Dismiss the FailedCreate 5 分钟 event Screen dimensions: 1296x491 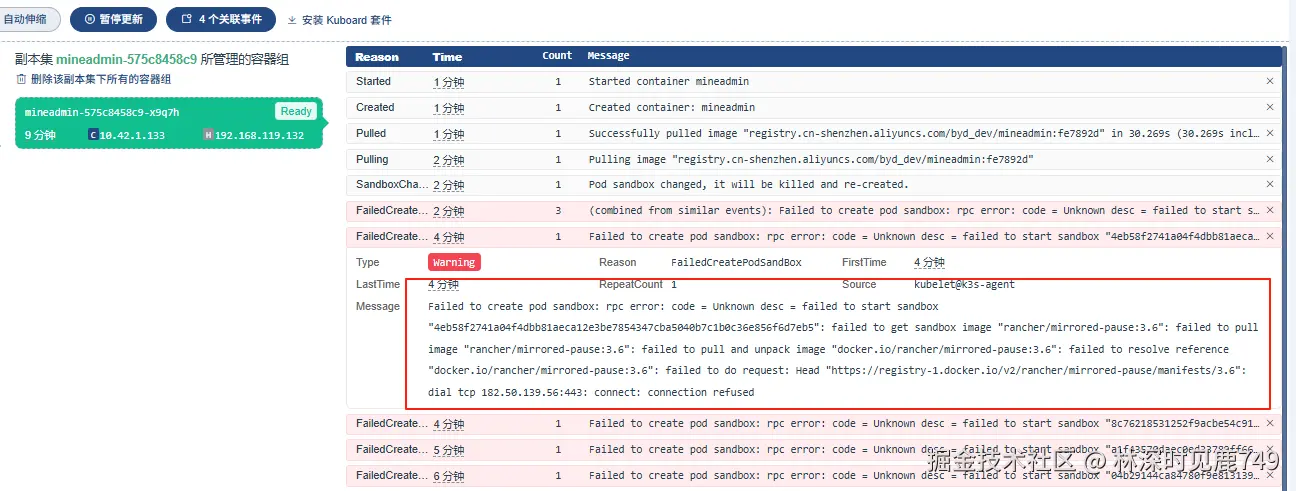(x=1270, y=449)
